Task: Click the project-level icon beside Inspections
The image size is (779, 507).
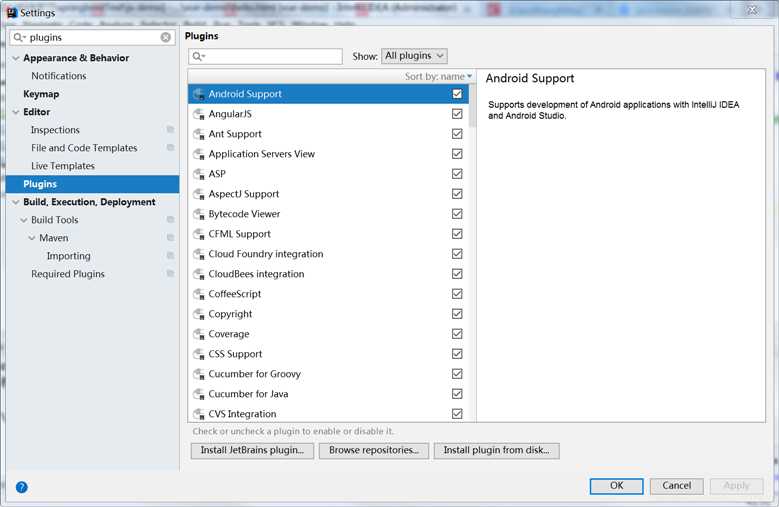Action: [170, 130]
